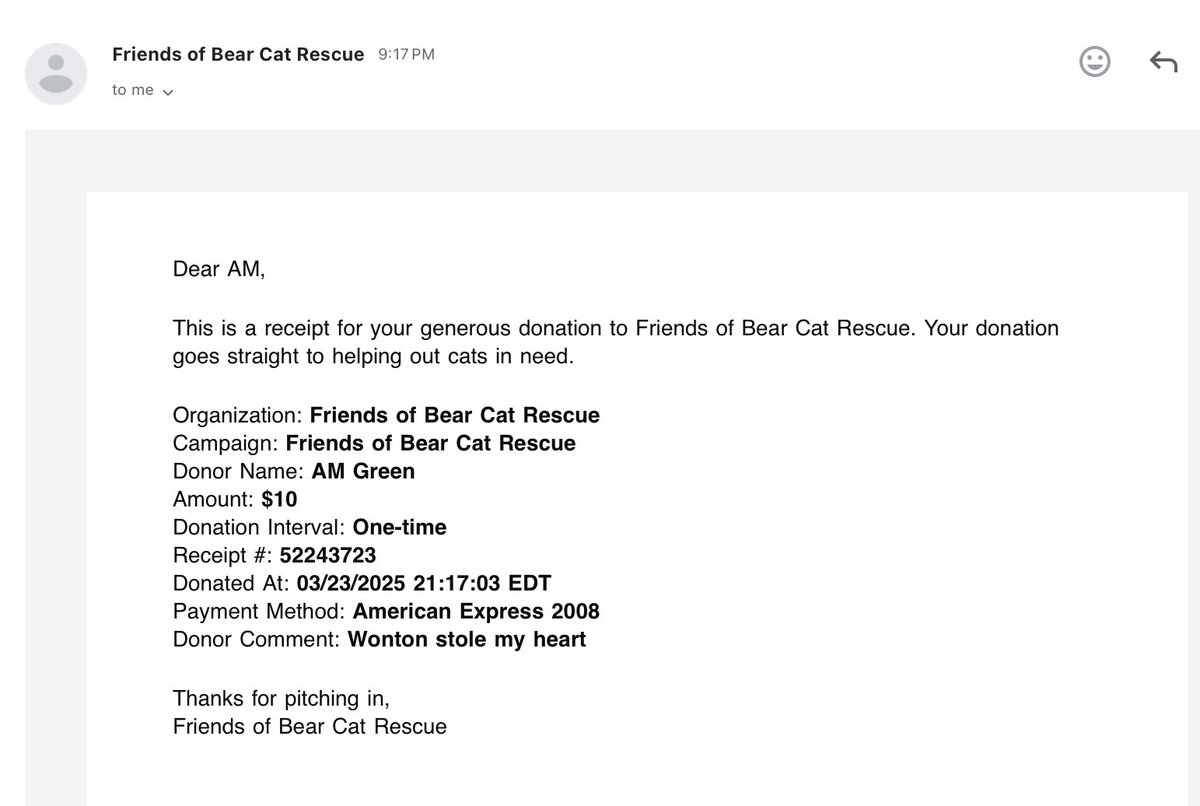
Task: Click the 'One-time' donation interval value
Action: tap(400, 527)
